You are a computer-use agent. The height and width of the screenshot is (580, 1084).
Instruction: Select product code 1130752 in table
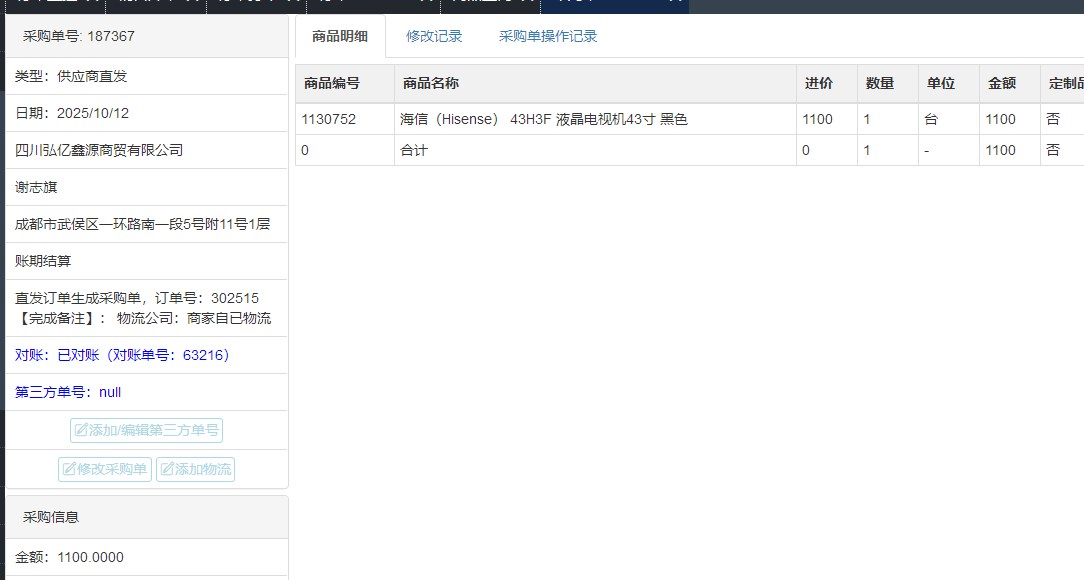328,119
